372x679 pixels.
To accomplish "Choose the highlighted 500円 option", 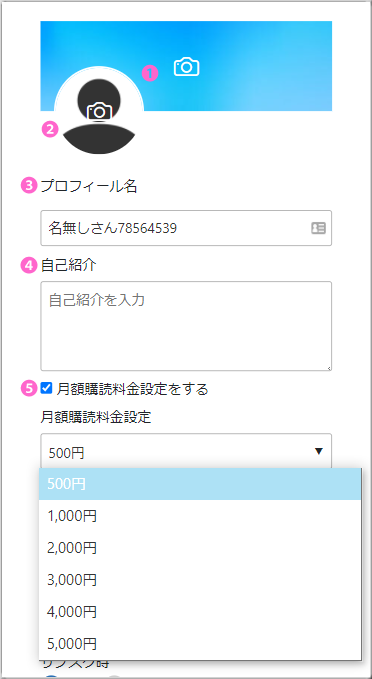I will point(200,484).
